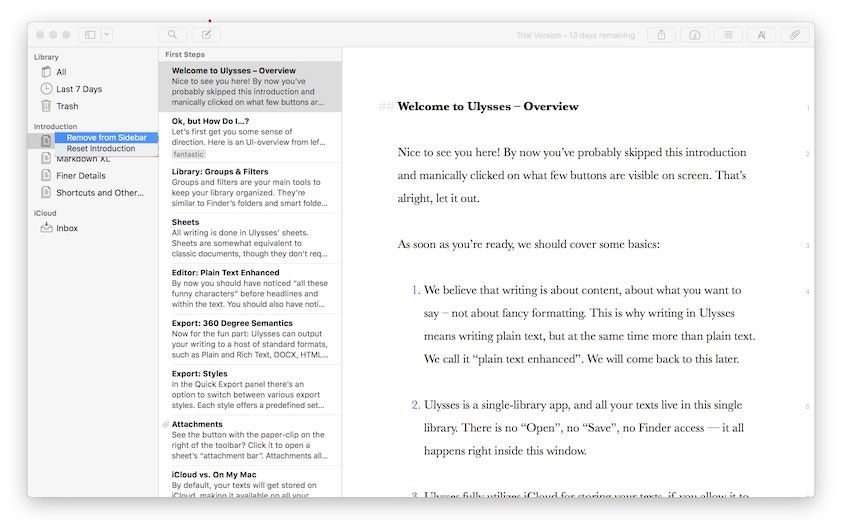This screenshot has height=530, width=842.
Task: Open the iCloud Inbox
Action: (66, 228)
